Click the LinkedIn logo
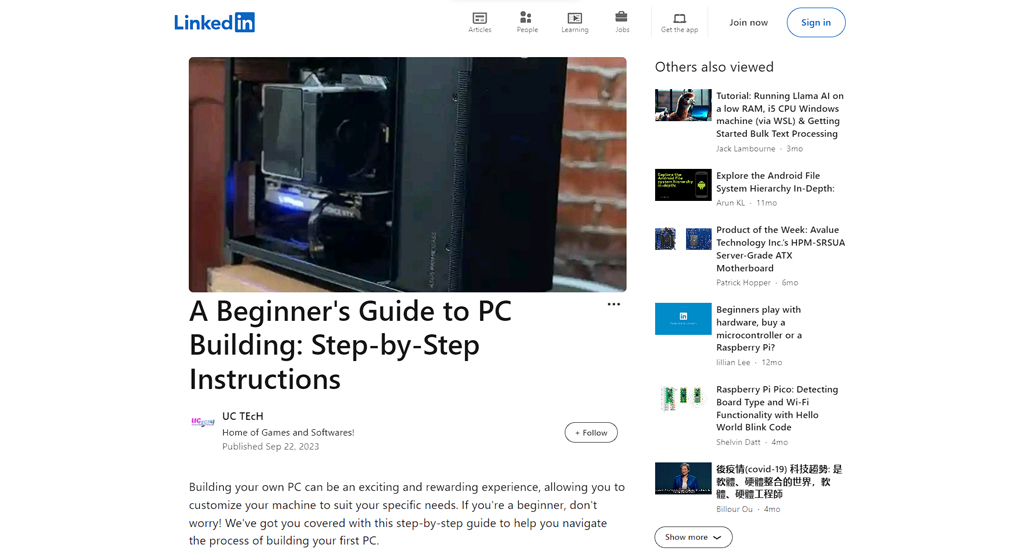 214,22
